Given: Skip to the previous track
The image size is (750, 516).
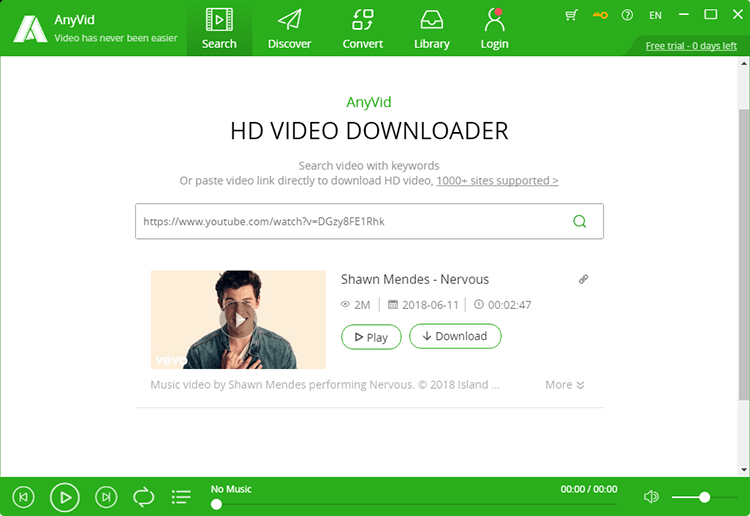Looking at the screenshot, I should pos(23,497).
